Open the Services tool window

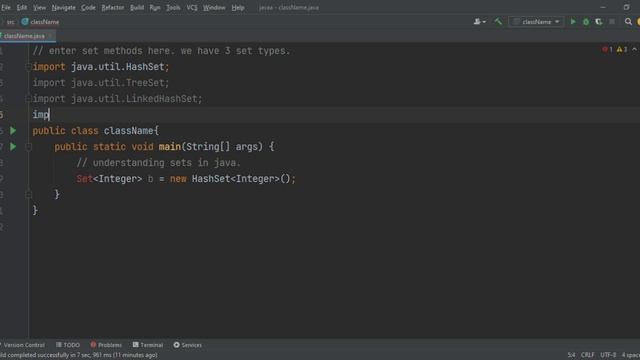coord(187,345)
